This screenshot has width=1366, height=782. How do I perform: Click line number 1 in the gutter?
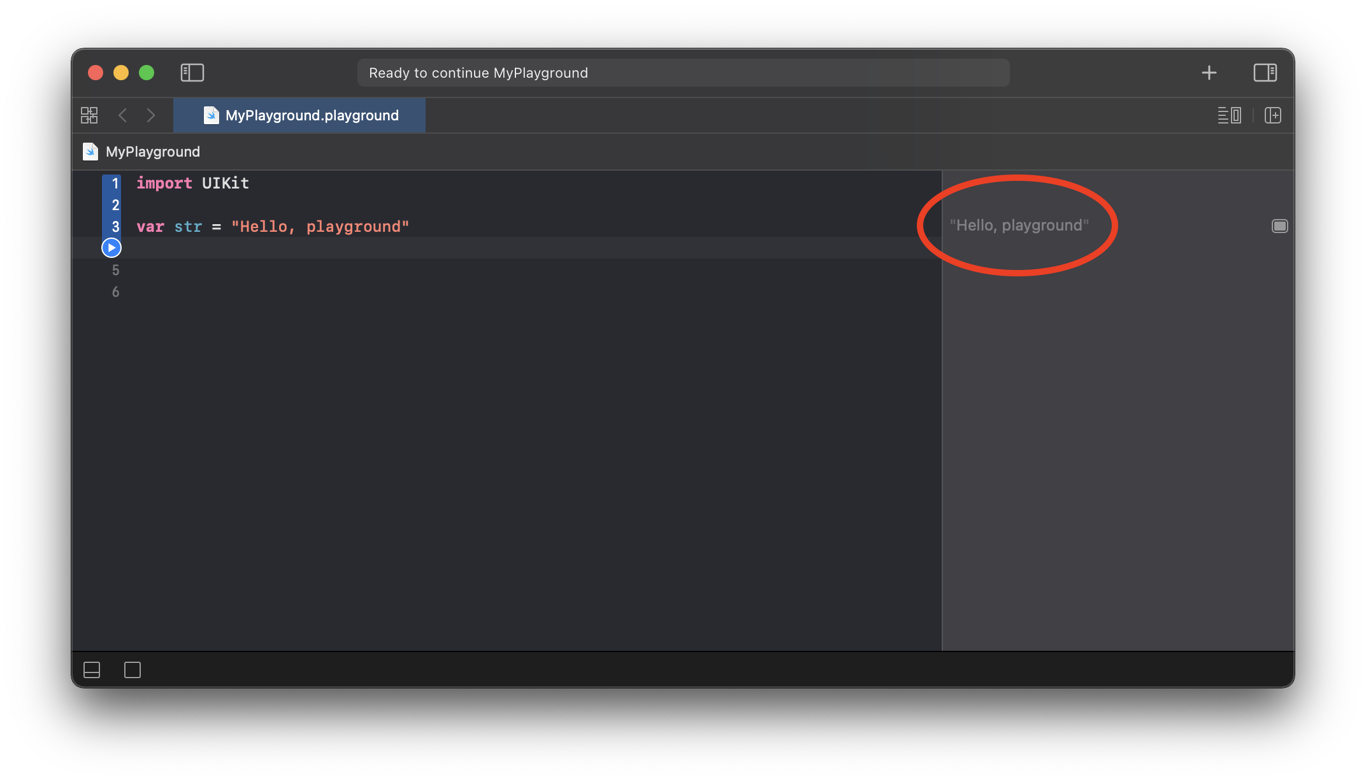[x=115, y=184]
